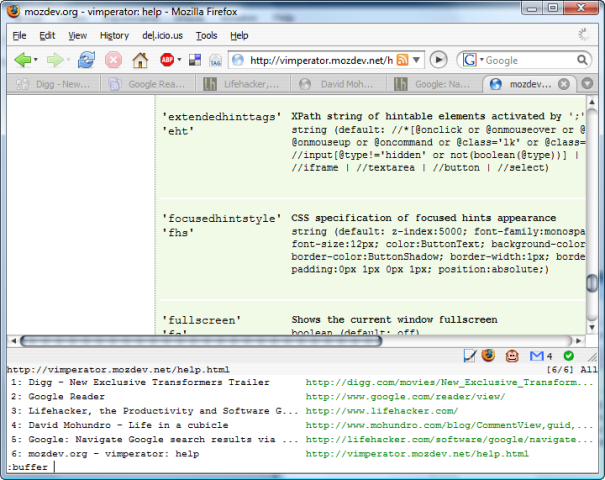Image resolution: width=605 pixels, height=480 pixels.
Task: Switch to the Google Rea... tab
Action: pyautogui.click(x=147, y=84)
